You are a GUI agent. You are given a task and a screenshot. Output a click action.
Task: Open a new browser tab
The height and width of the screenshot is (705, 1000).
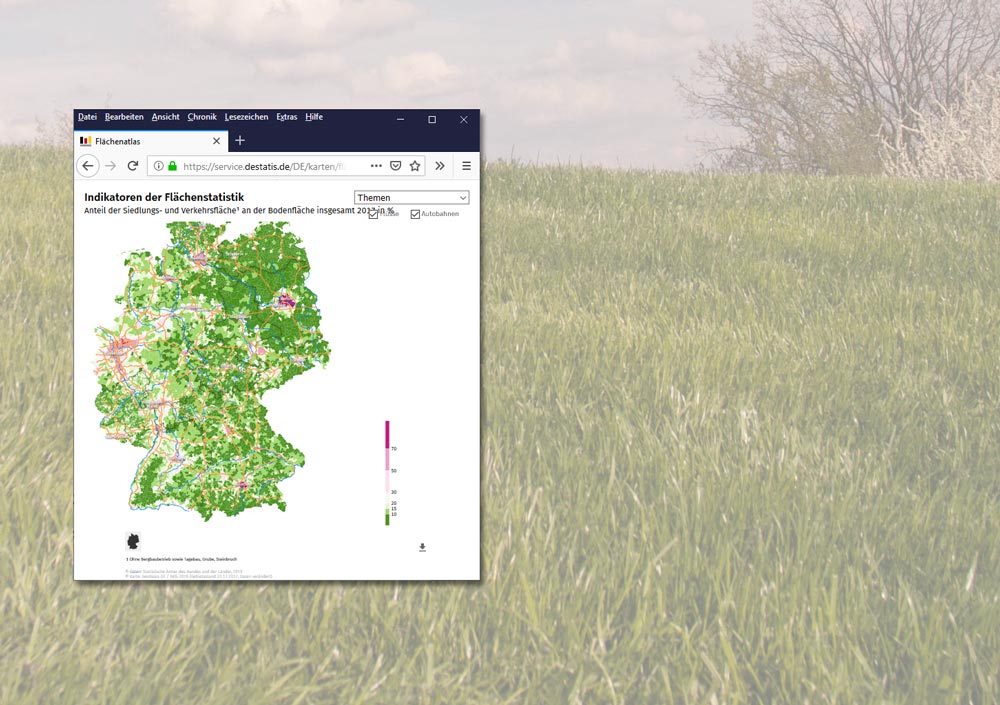[x=239, y=141]
